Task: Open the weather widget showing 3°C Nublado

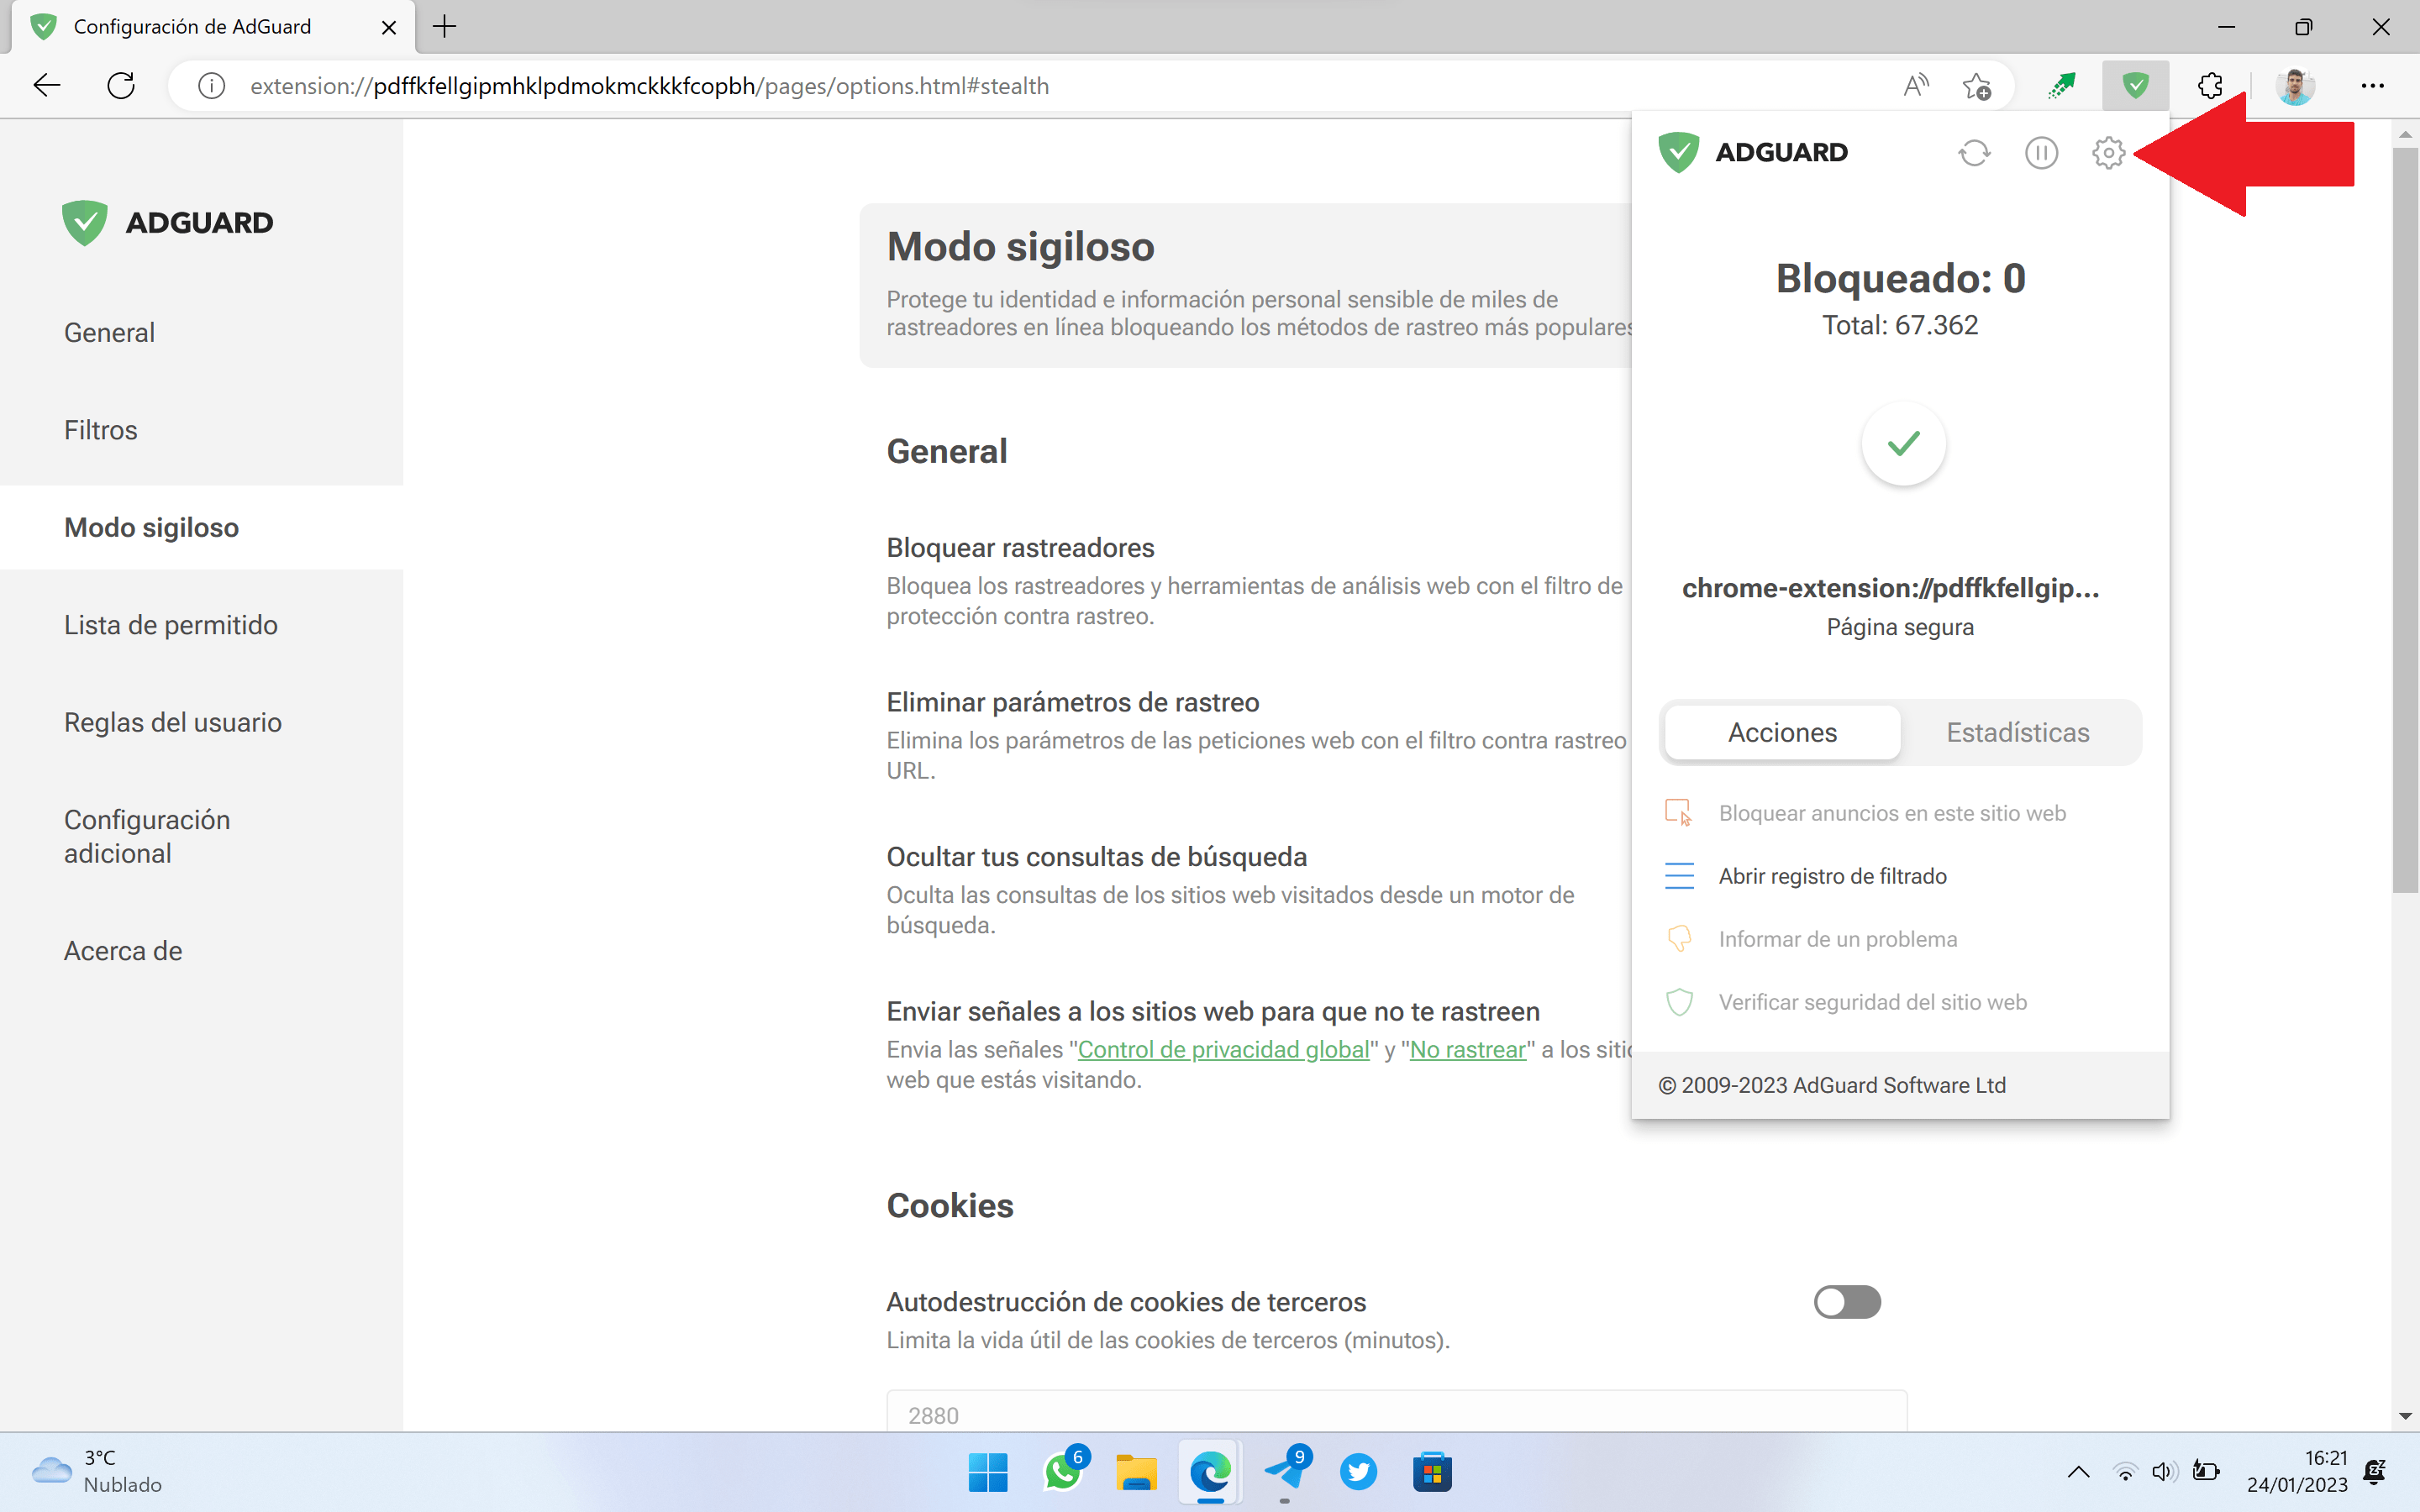Action: [x=97, y=1472]
